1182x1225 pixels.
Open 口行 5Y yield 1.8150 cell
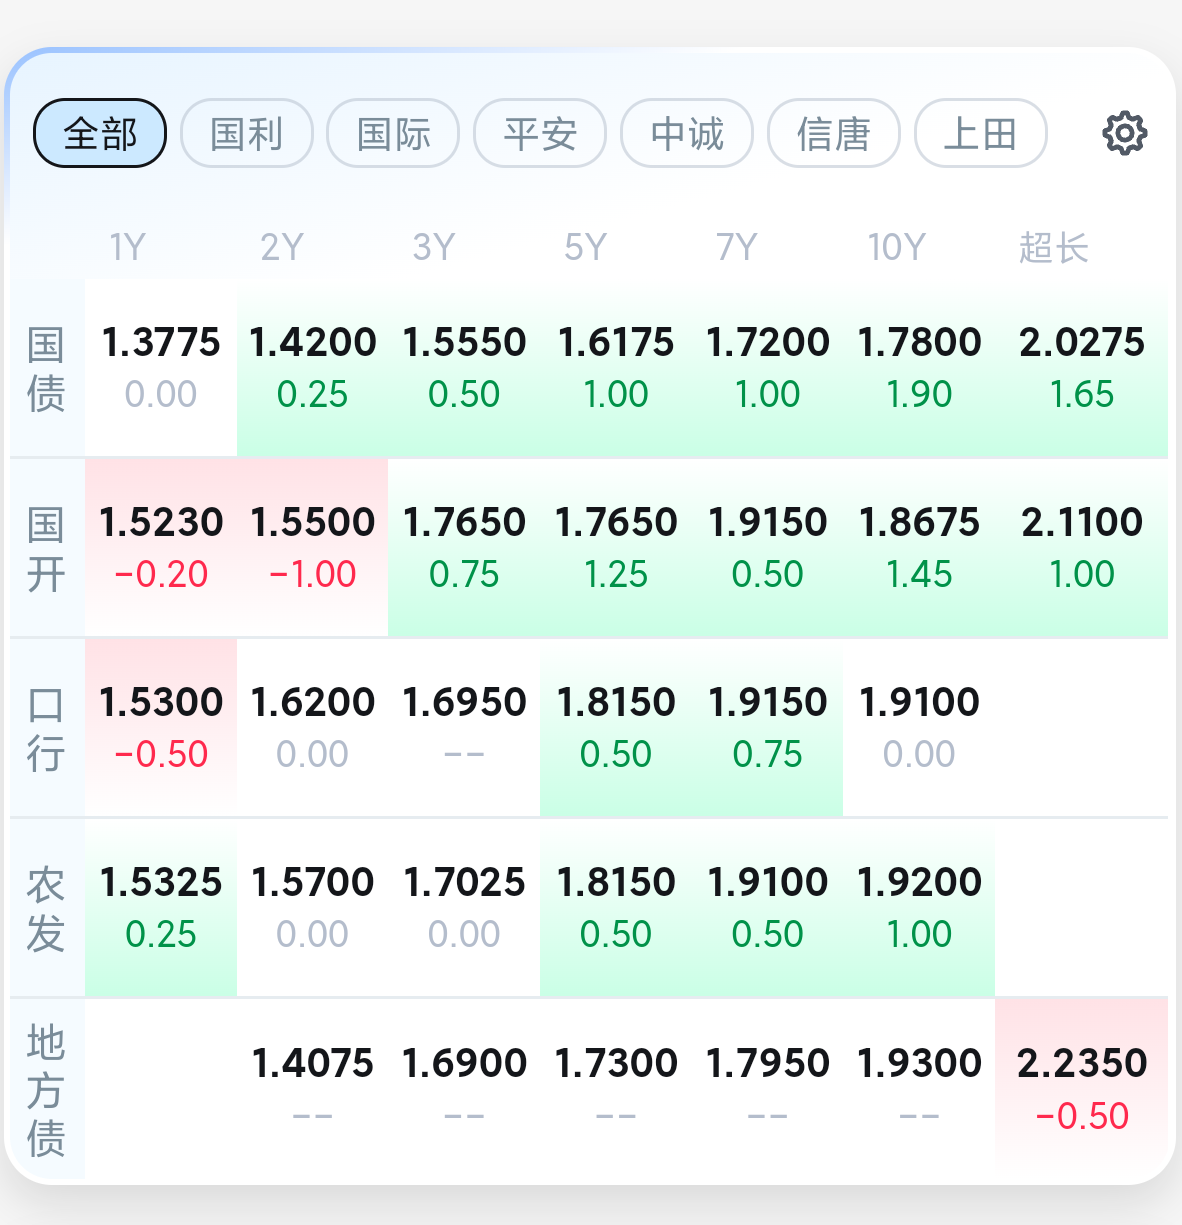tap(616, 728)
